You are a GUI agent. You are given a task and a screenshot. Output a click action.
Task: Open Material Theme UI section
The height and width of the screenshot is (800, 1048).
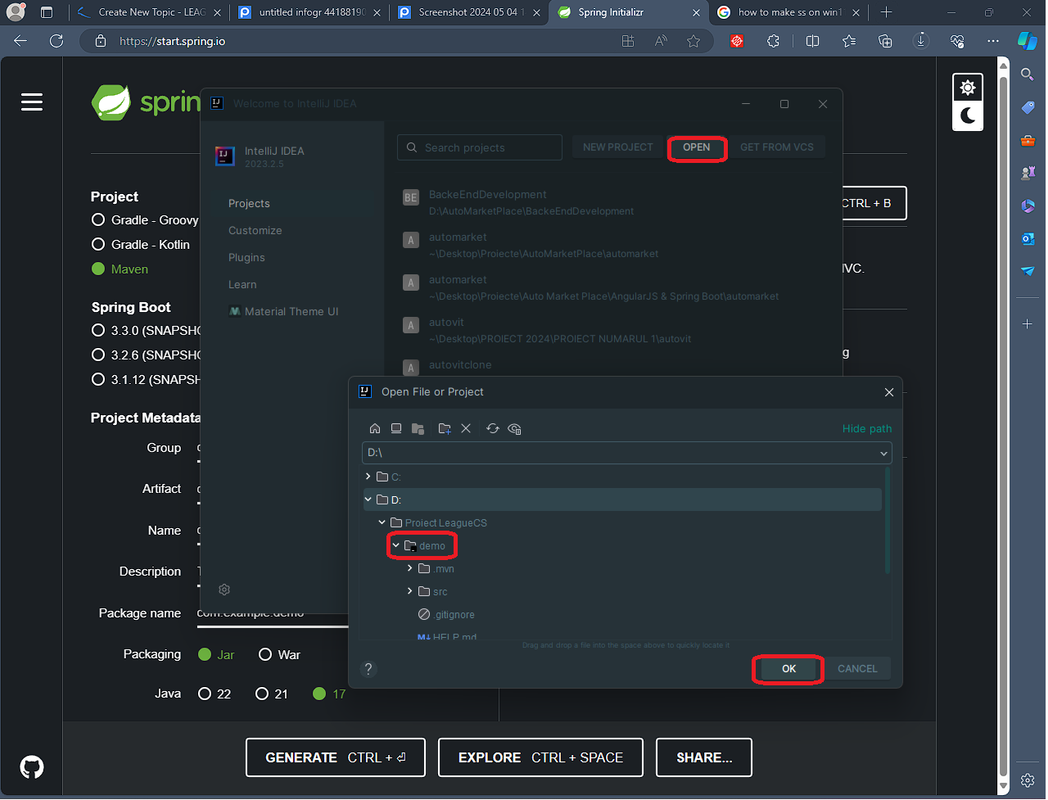click(x=284, y=311)
